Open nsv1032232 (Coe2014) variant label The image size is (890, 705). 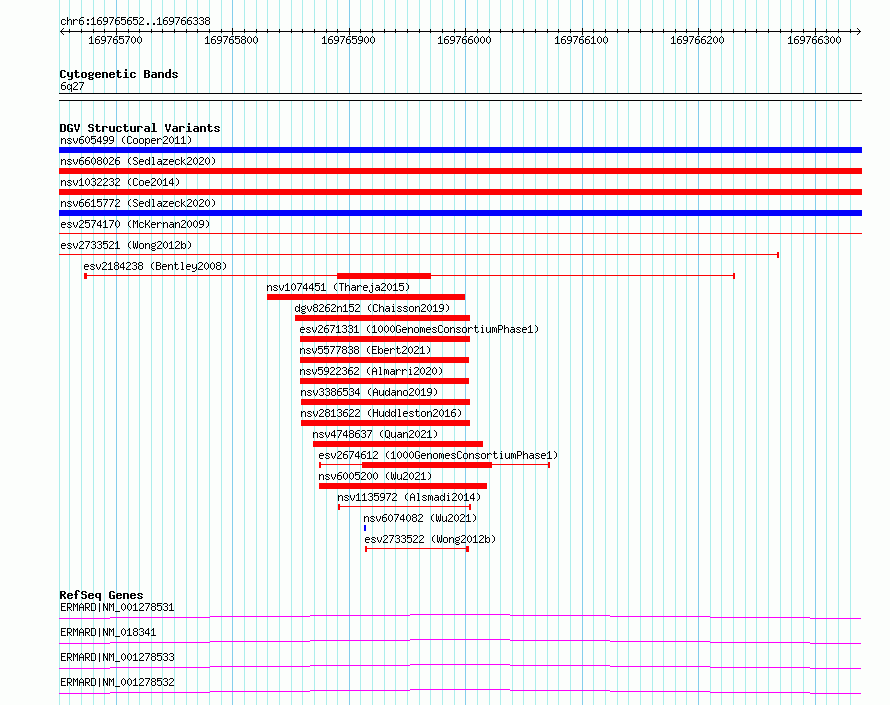[120, 182]
